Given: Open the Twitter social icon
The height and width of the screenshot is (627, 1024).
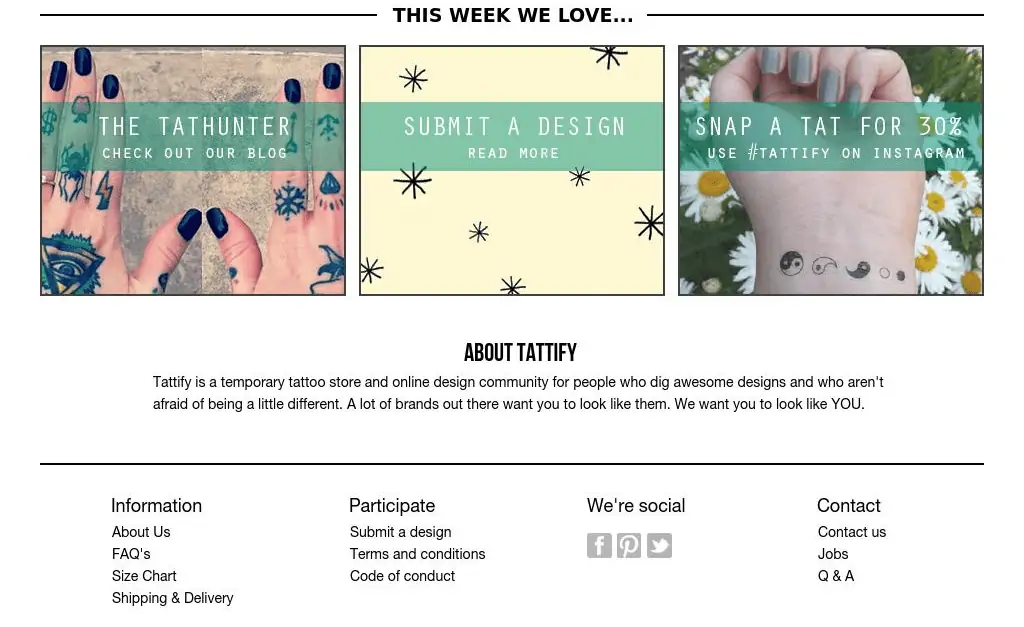Looking at the screenshot, I should coord(659,545).
